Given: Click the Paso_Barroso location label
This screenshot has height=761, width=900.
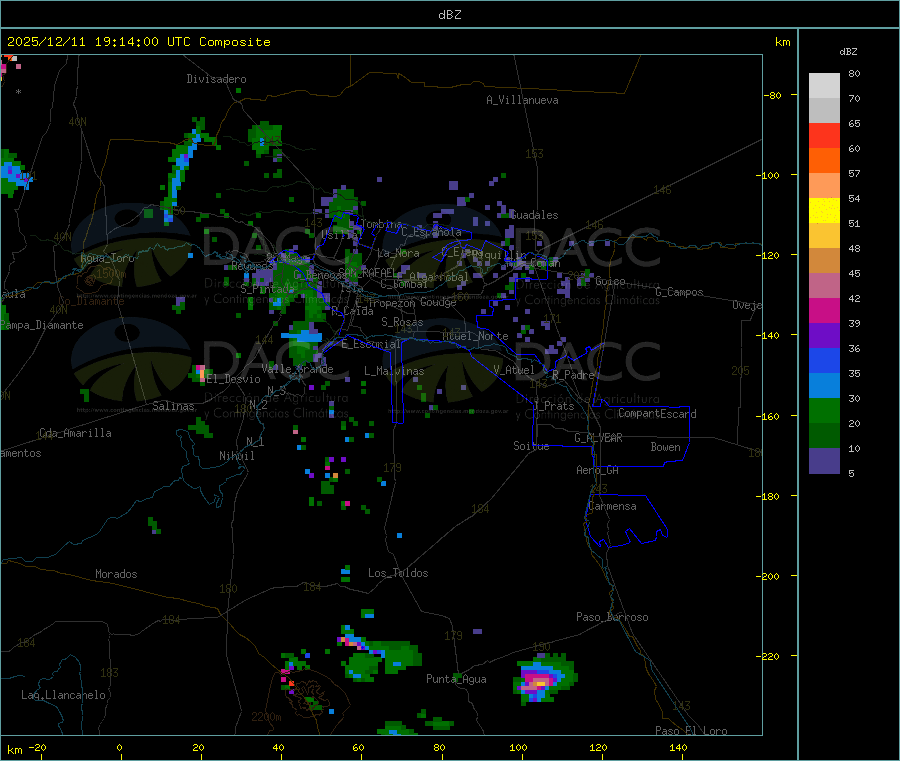Looking at the screenshot, I should click(612, 617).
